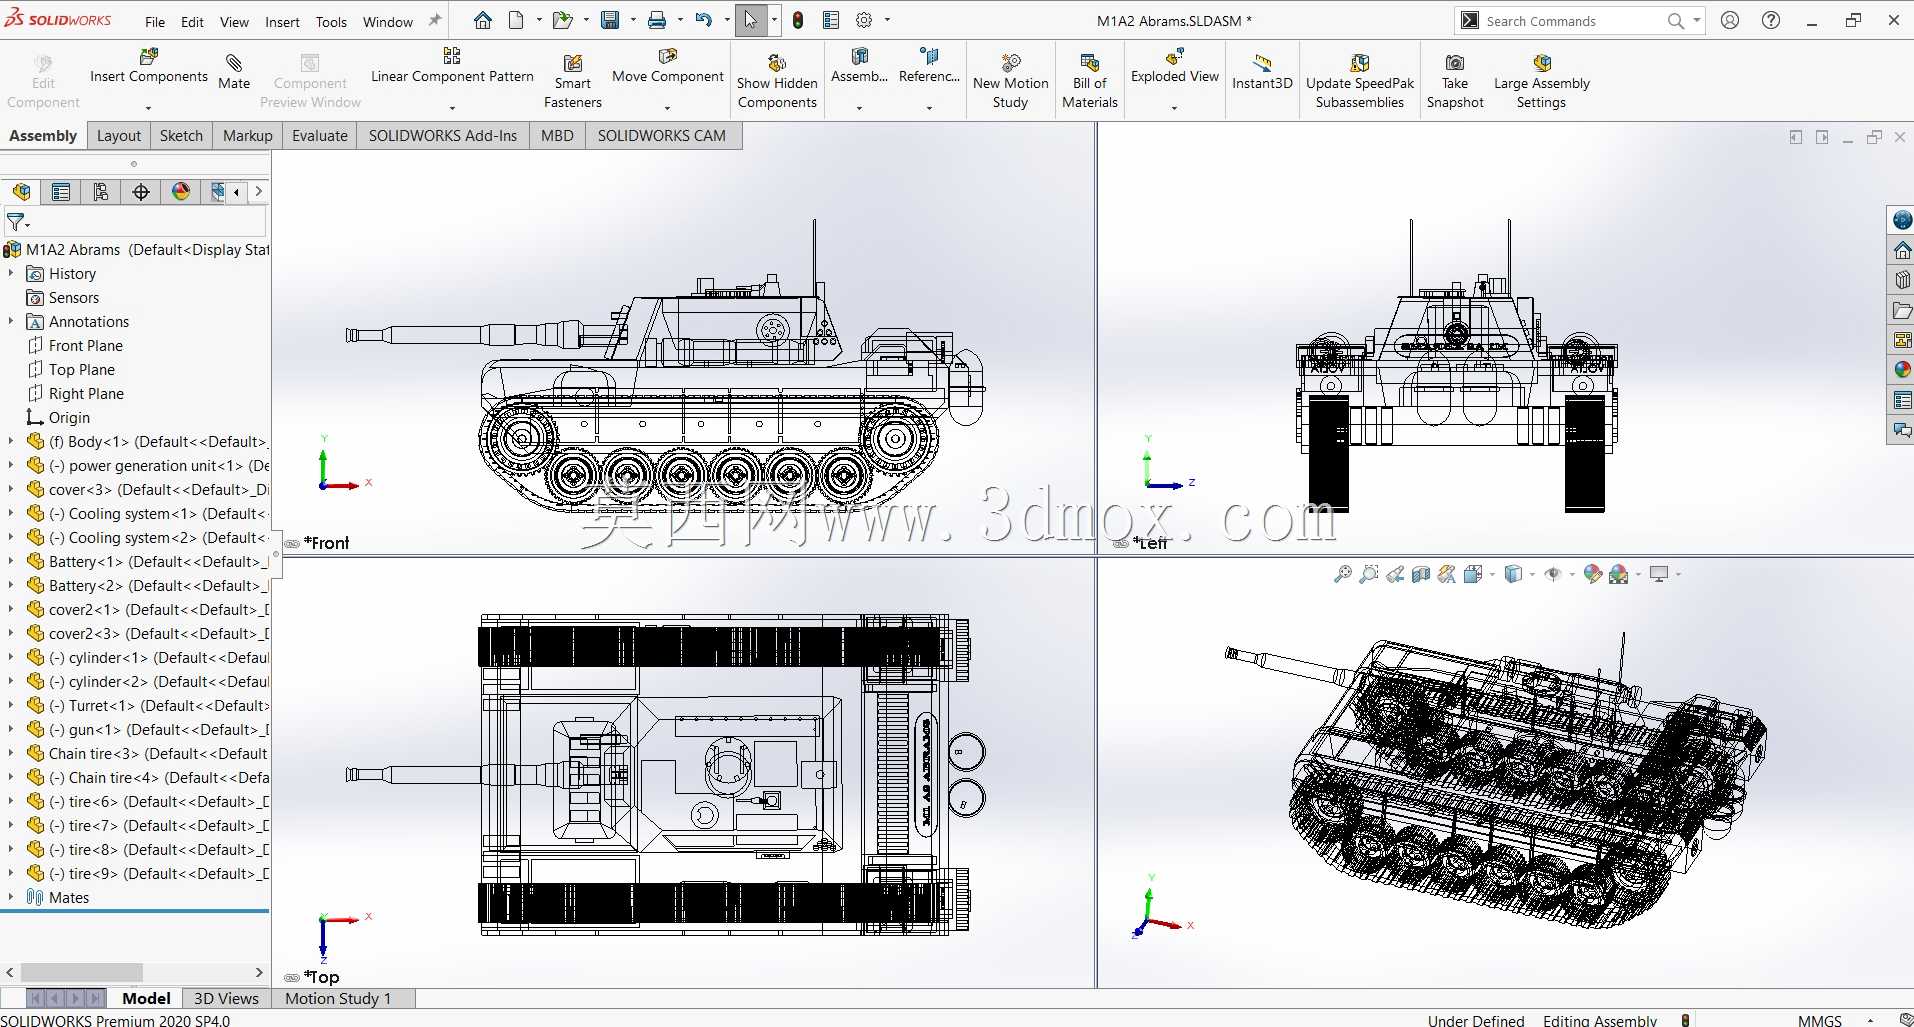Screen dimensions: 1914x1027
Task: Open Large Assembly Settings
Action: tap(1541, 81)
